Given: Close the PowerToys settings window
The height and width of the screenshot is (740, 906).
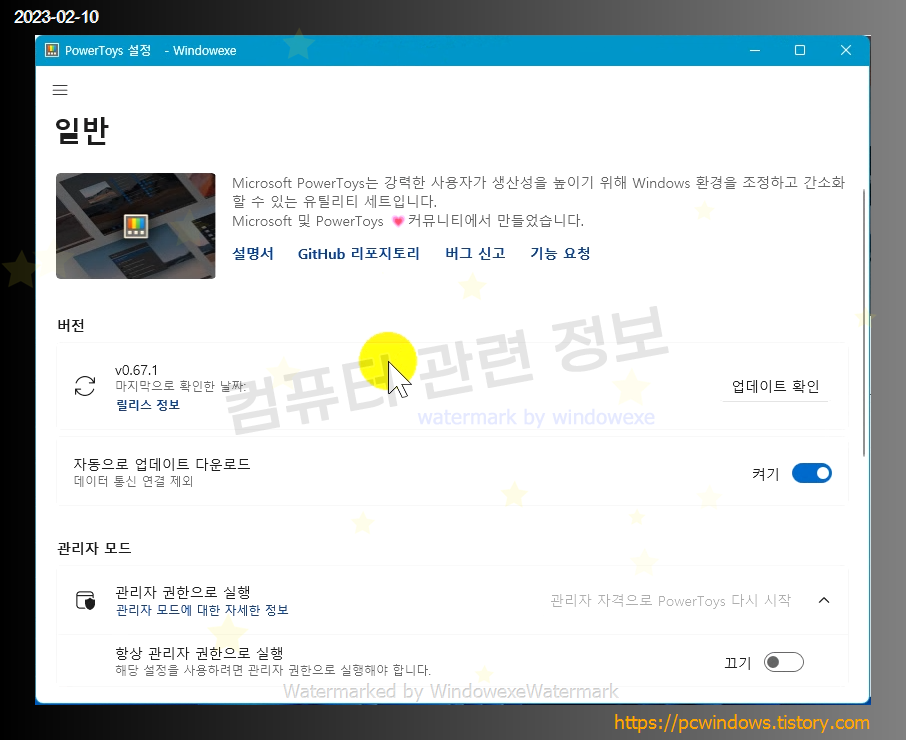Looking at the screenshot, I should [845, 50].
